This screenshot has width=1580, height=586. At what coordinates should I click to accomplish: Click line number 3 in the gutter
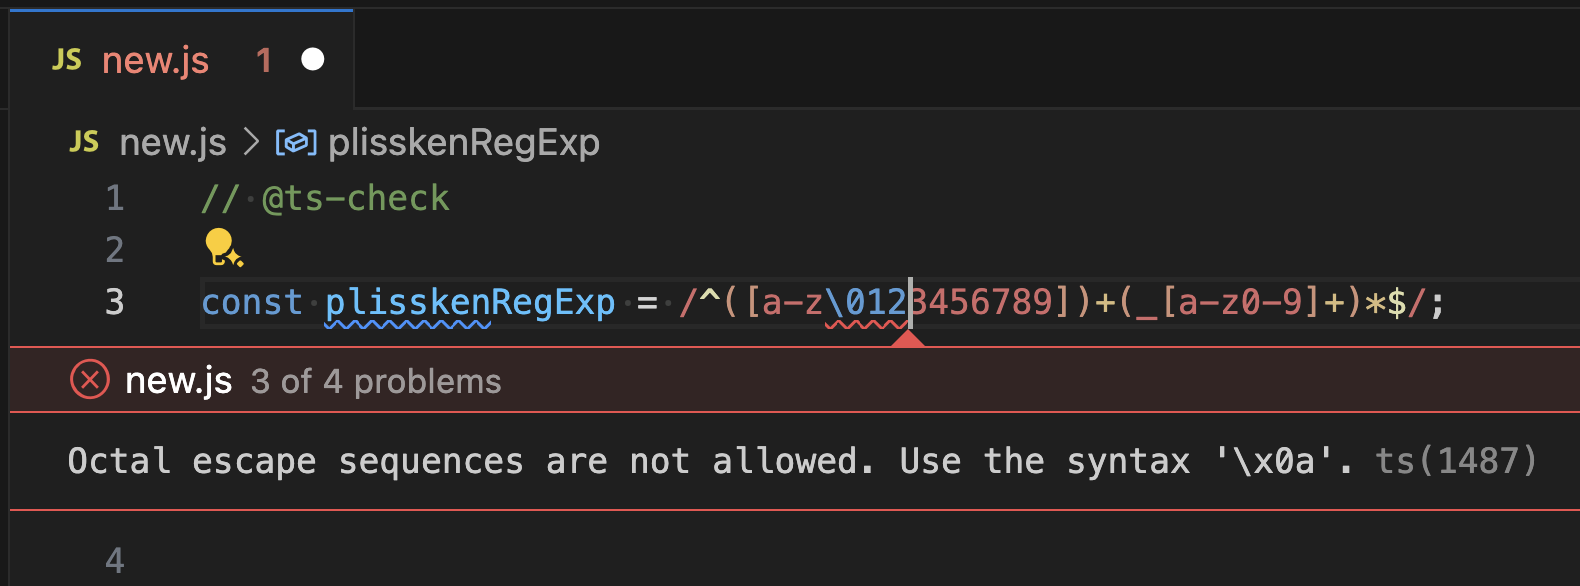(x=114, y=302)
